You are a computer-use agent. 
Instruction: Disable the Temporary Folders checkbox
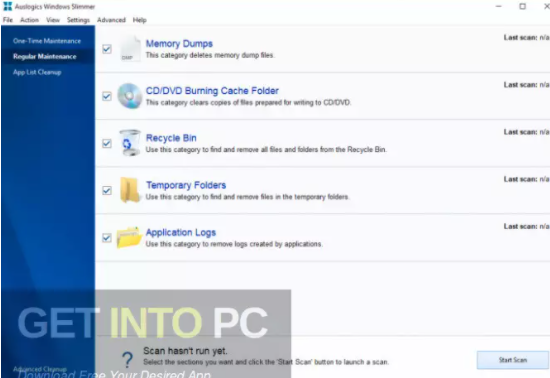coord(107,190)
